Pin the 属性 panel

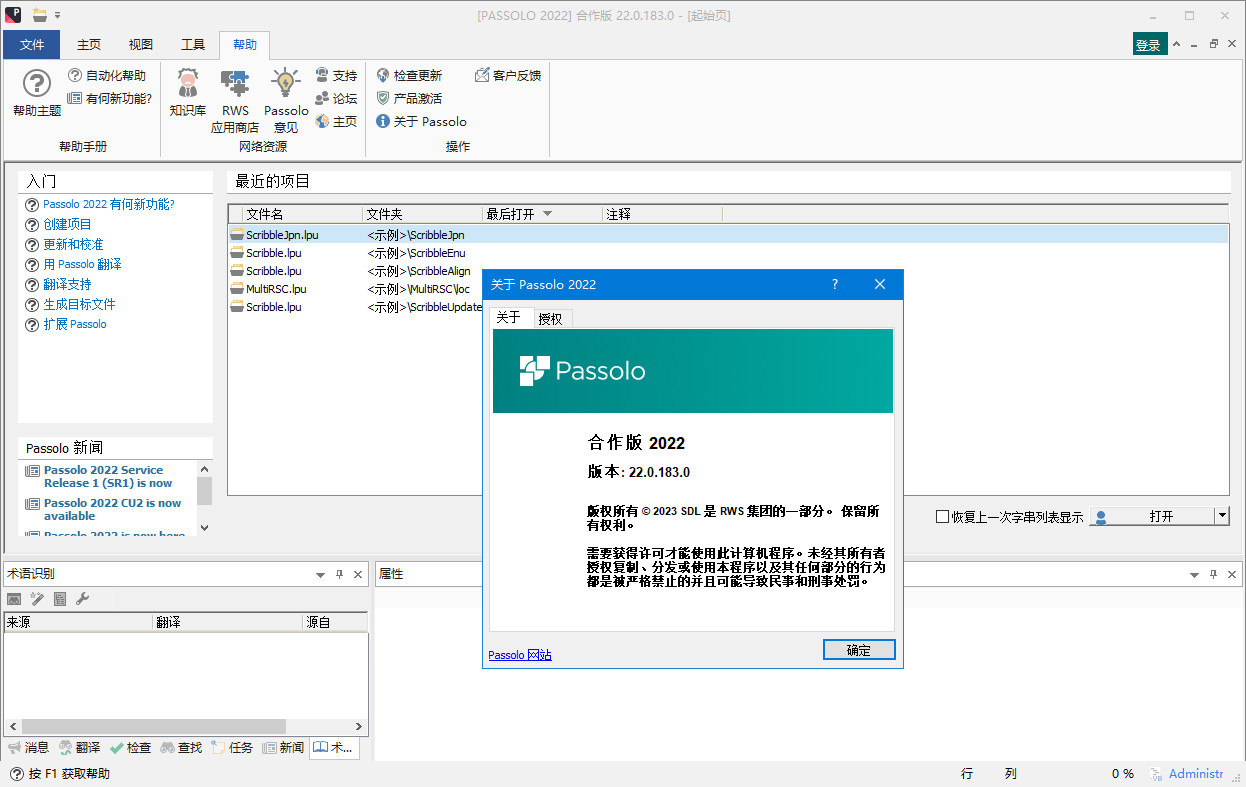(x=1212, y=574)
